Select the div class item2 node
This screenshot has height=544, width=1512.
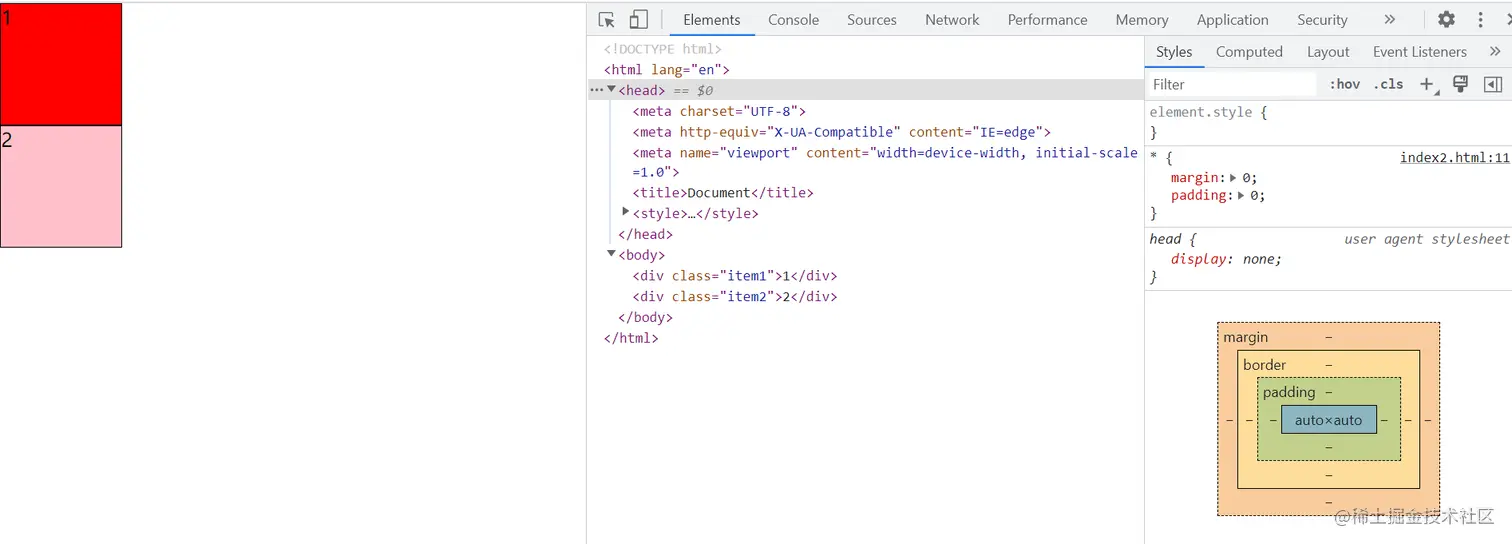point(734,297)
